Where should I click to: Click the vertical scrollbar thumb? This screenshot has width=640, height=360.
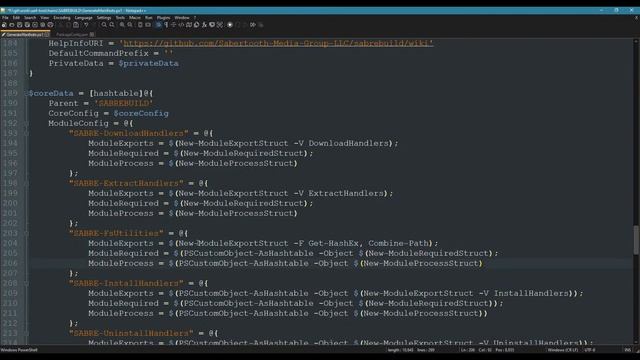636,240
